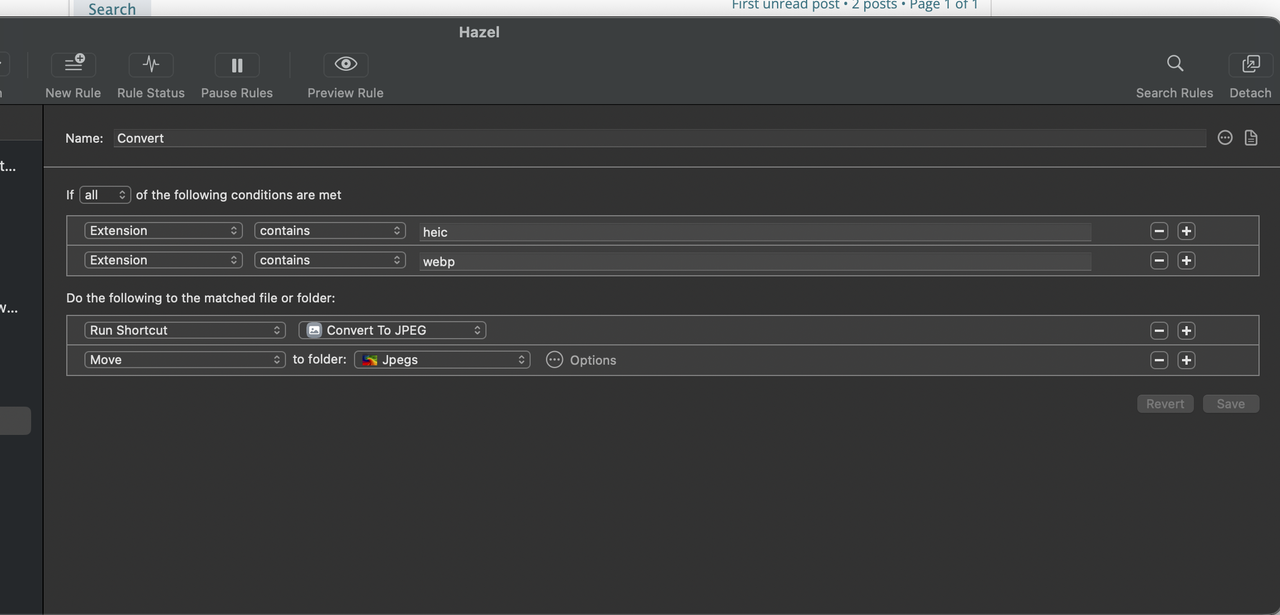1280x615 pixels.
Task: Click the Detach window icon
Action: (1250, 64)
